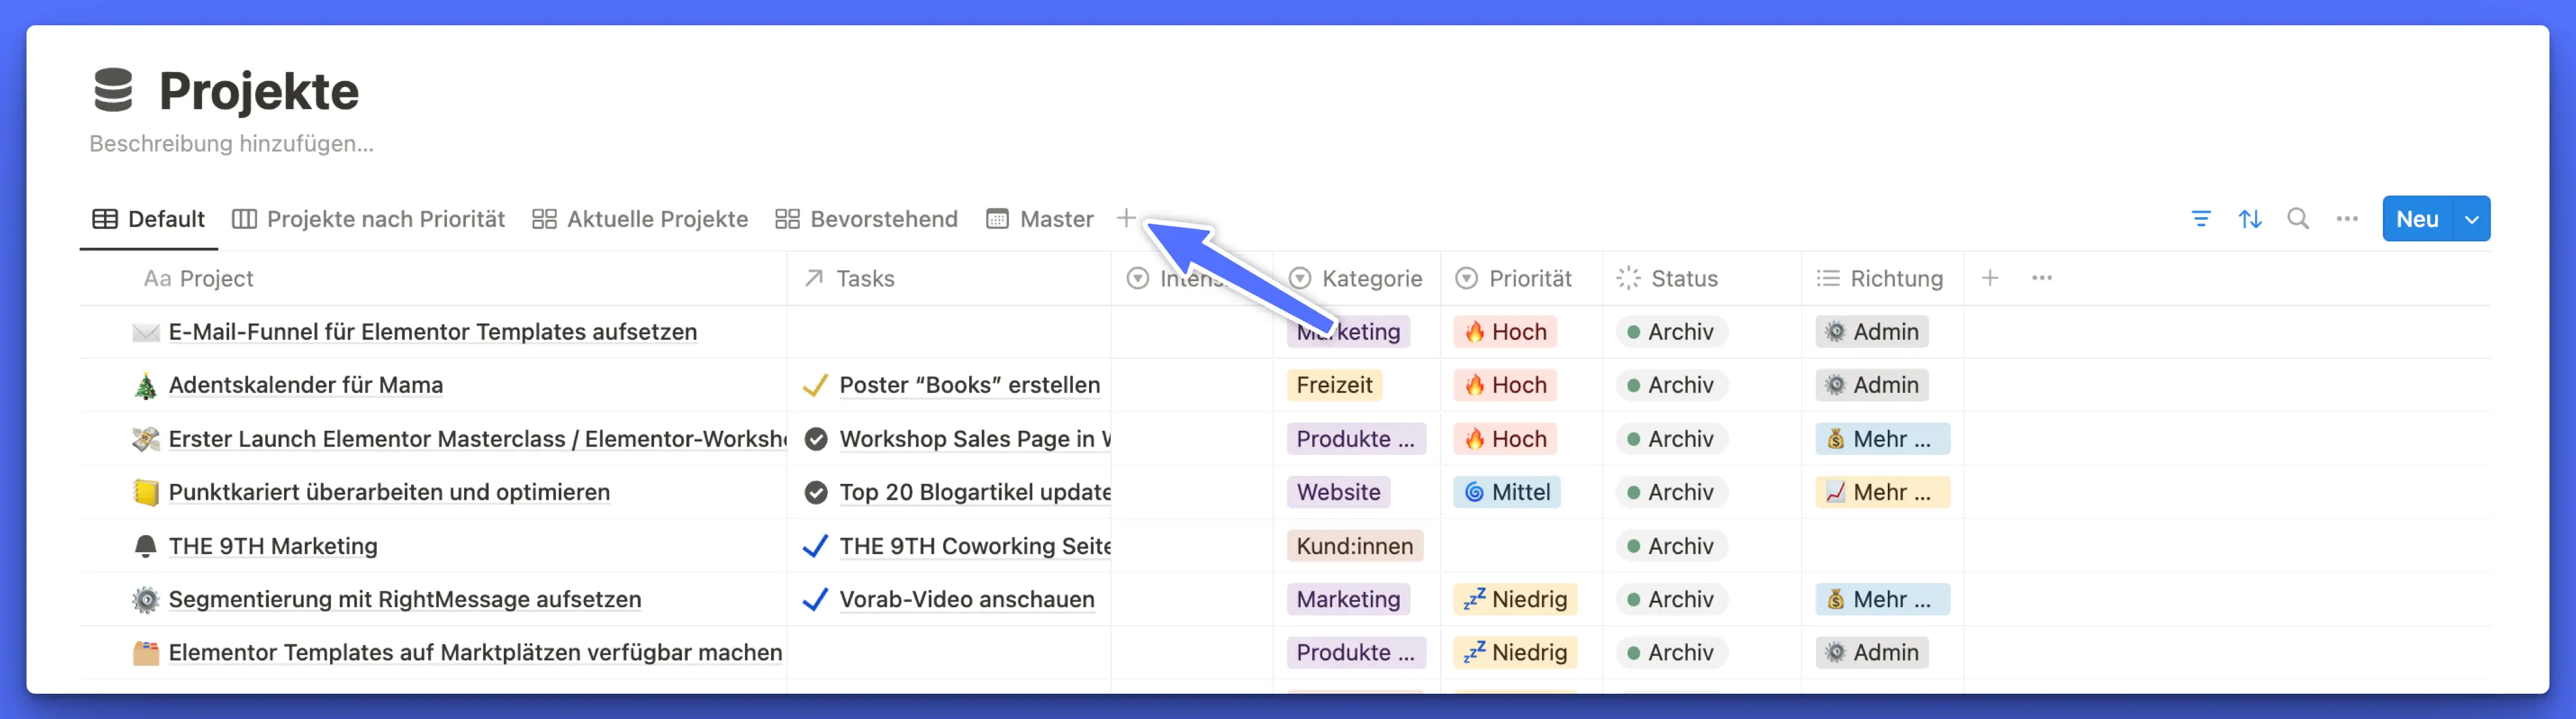Add a new property column via plus
The image size is (2576, 719).
(x=1989, y=278)
